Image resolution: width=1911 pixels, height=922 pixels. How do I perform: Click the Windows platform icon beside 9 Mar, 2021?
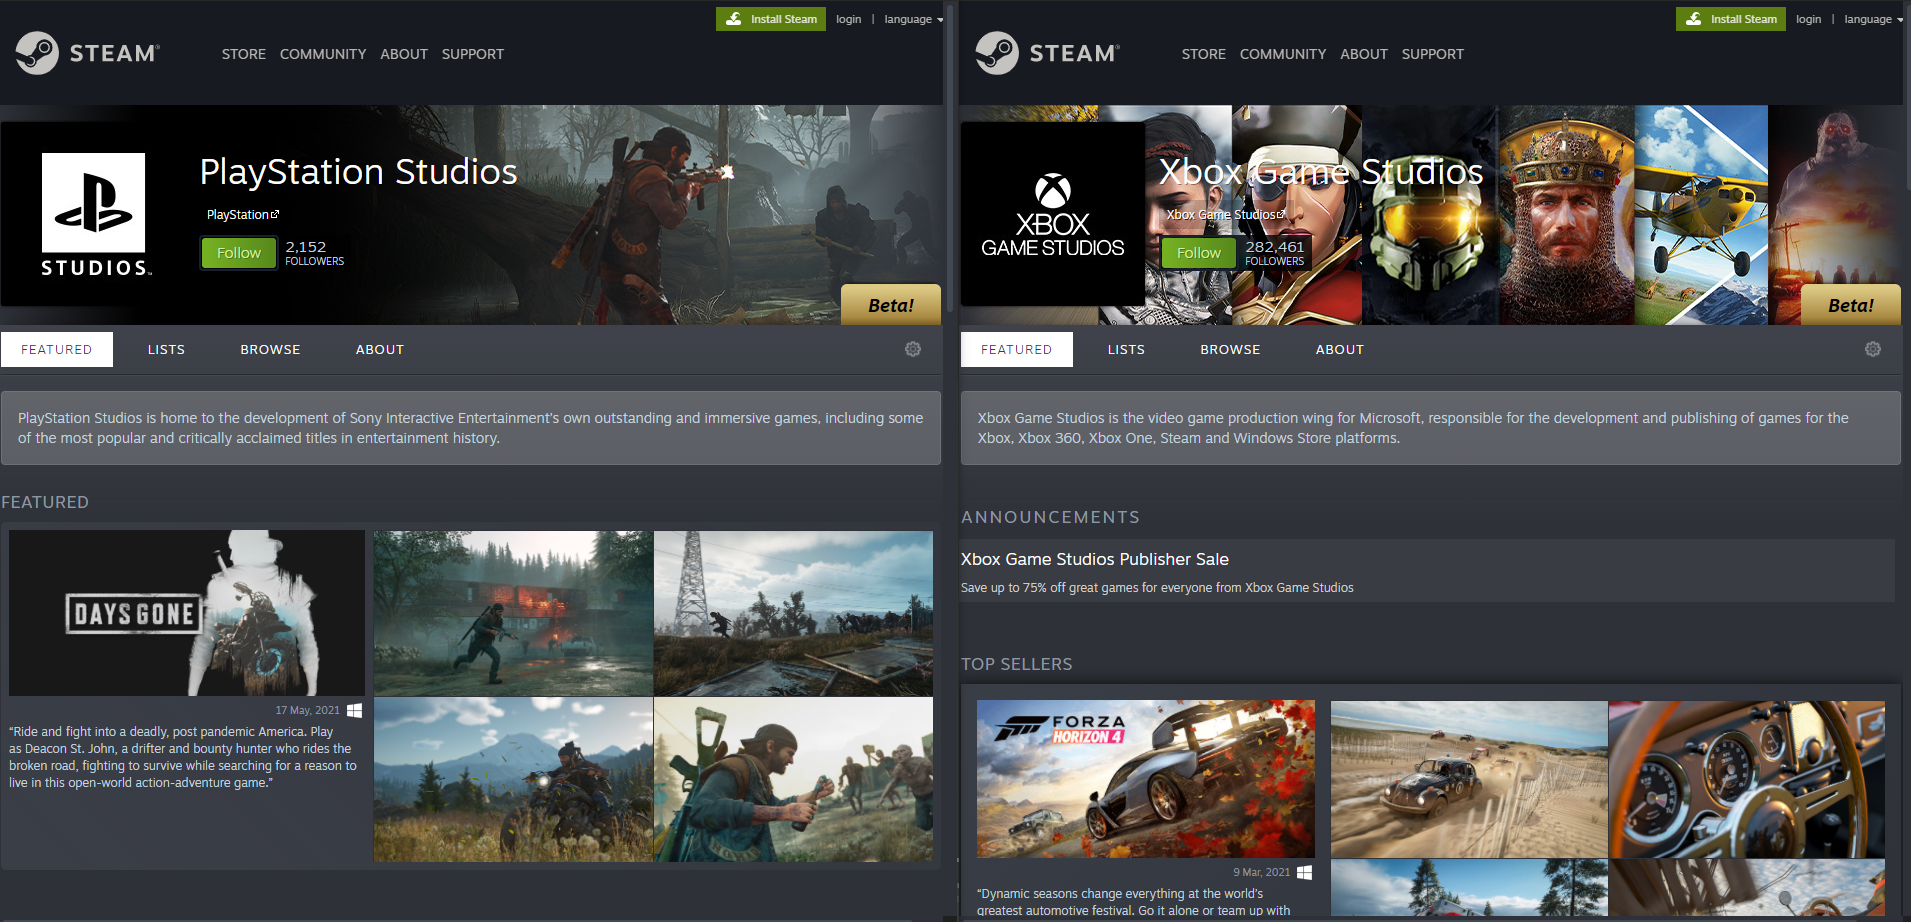1303,872
